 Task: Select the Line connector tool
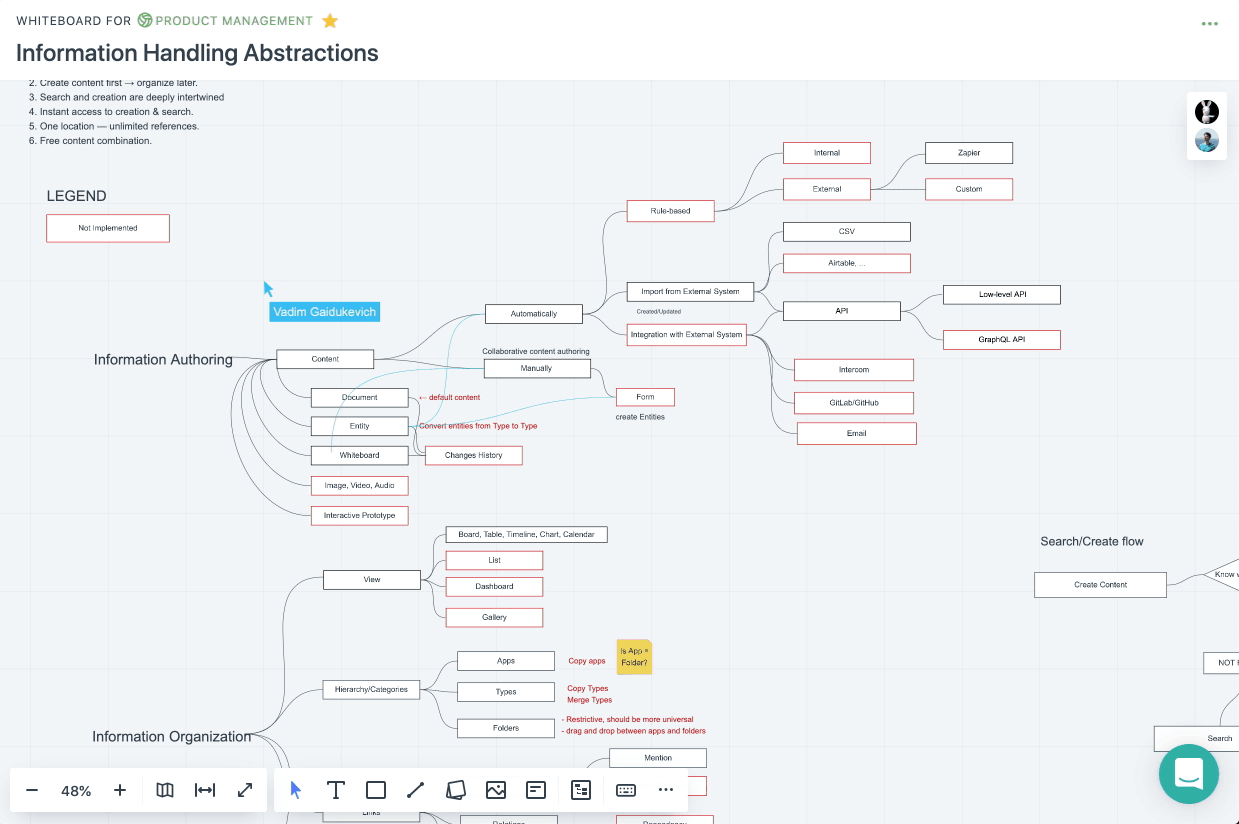[416, 790]
